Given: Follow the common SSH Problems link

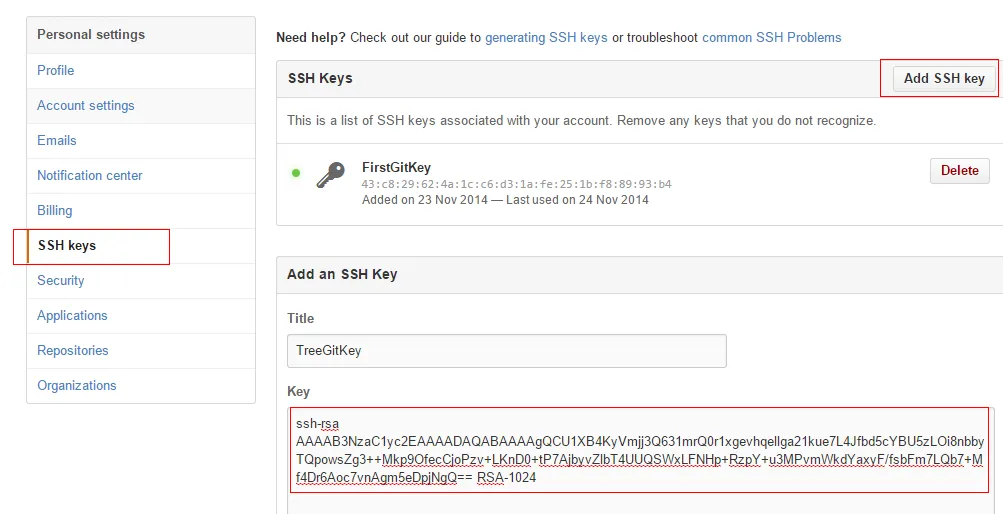Looking at the screenshot, I should tap(771, 38).
